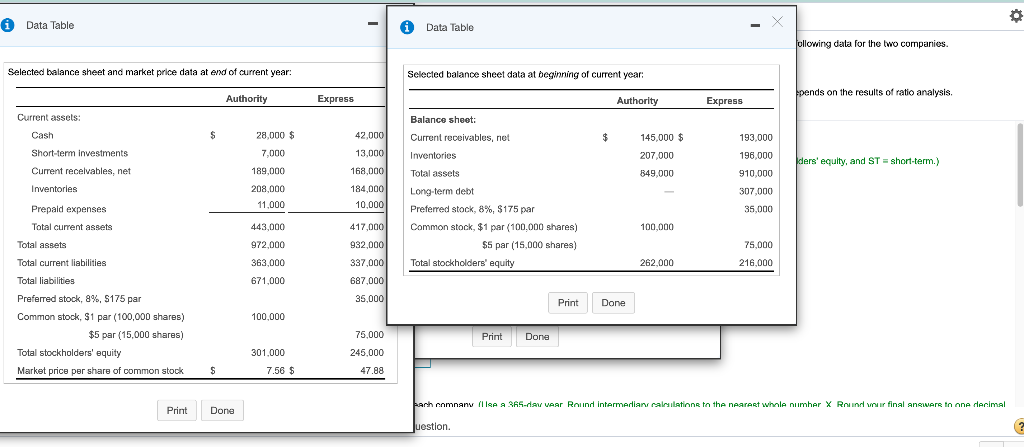Click Market price per share row label
1024x447 pixels.
tap(100, 371)
